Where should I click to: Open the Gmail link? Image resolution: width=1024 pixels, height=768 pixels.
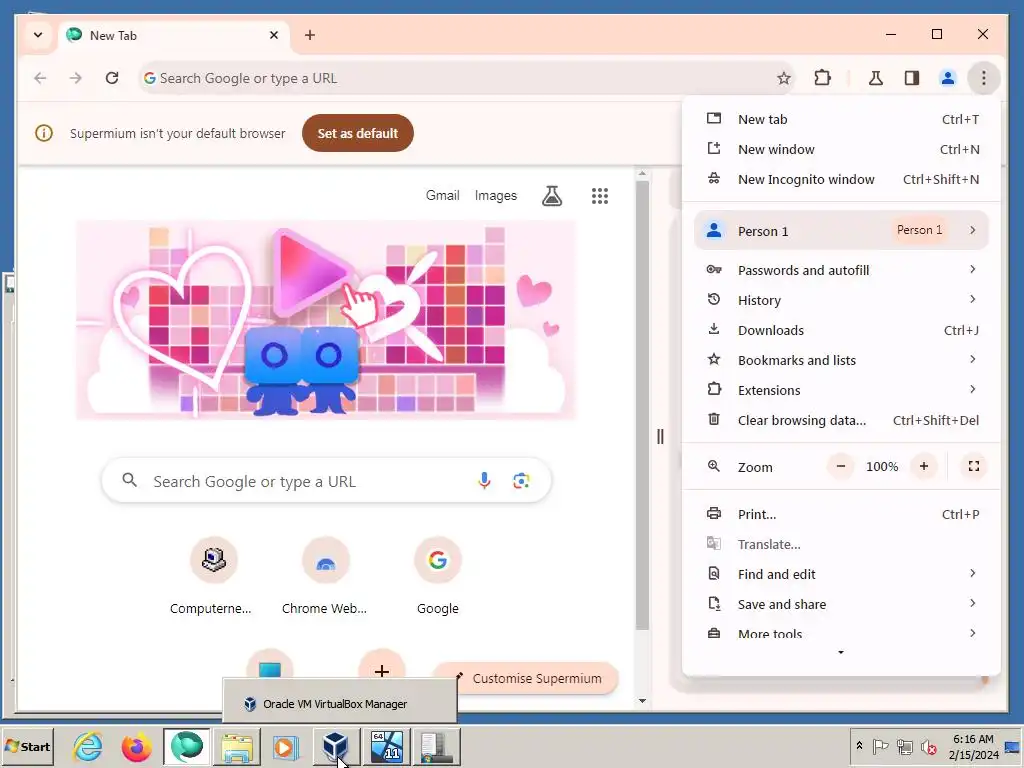point(443,195)
